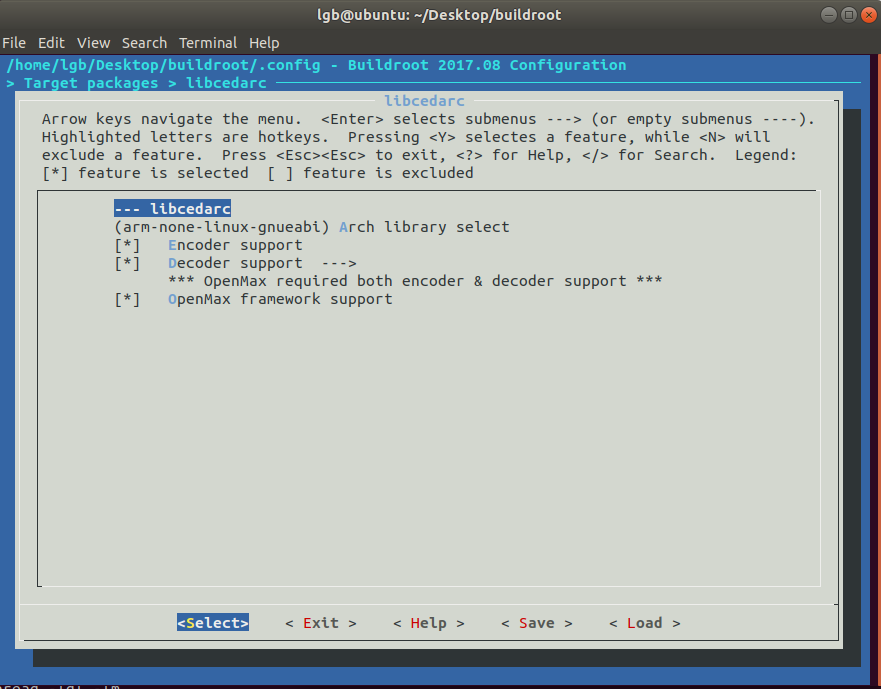
Task: Maximize the terminal window
Action: click(848, 15)
